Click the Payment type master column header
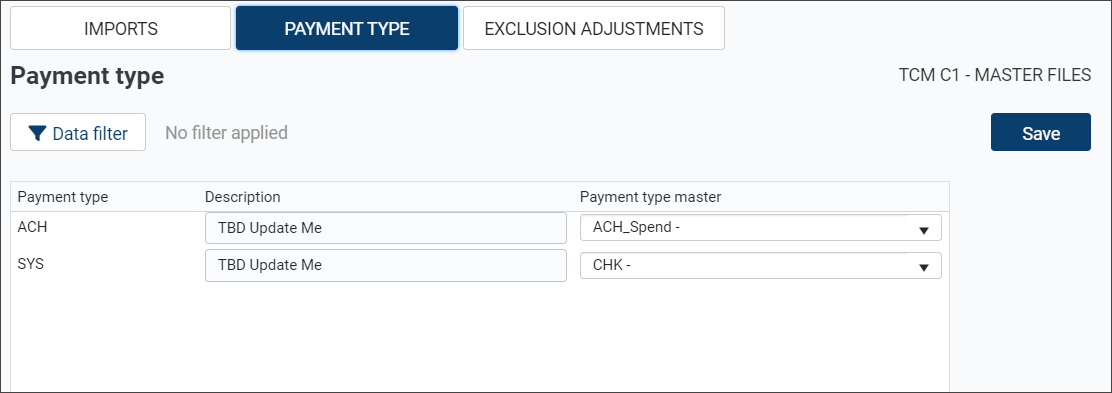1112x393 pixels. pos(650,197)
